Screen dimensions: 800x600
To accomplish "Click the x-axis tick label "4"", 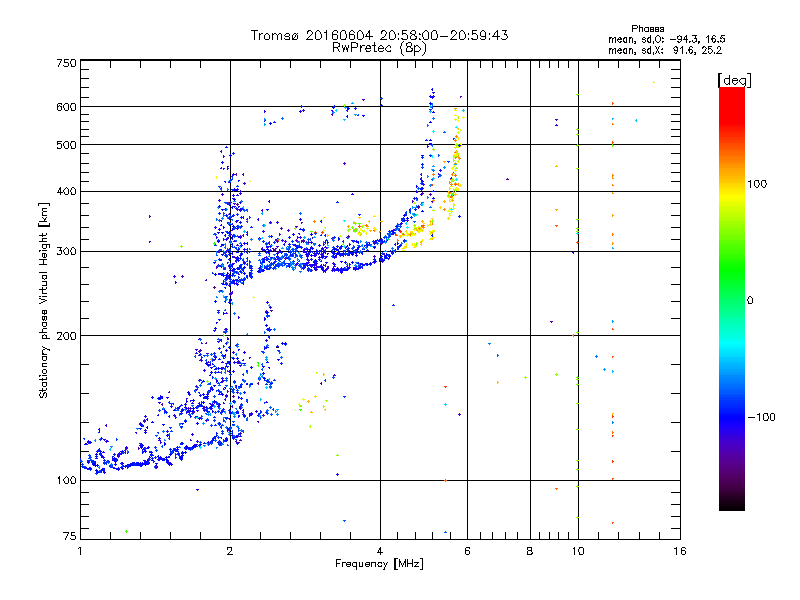I will [x=380, y=551].
